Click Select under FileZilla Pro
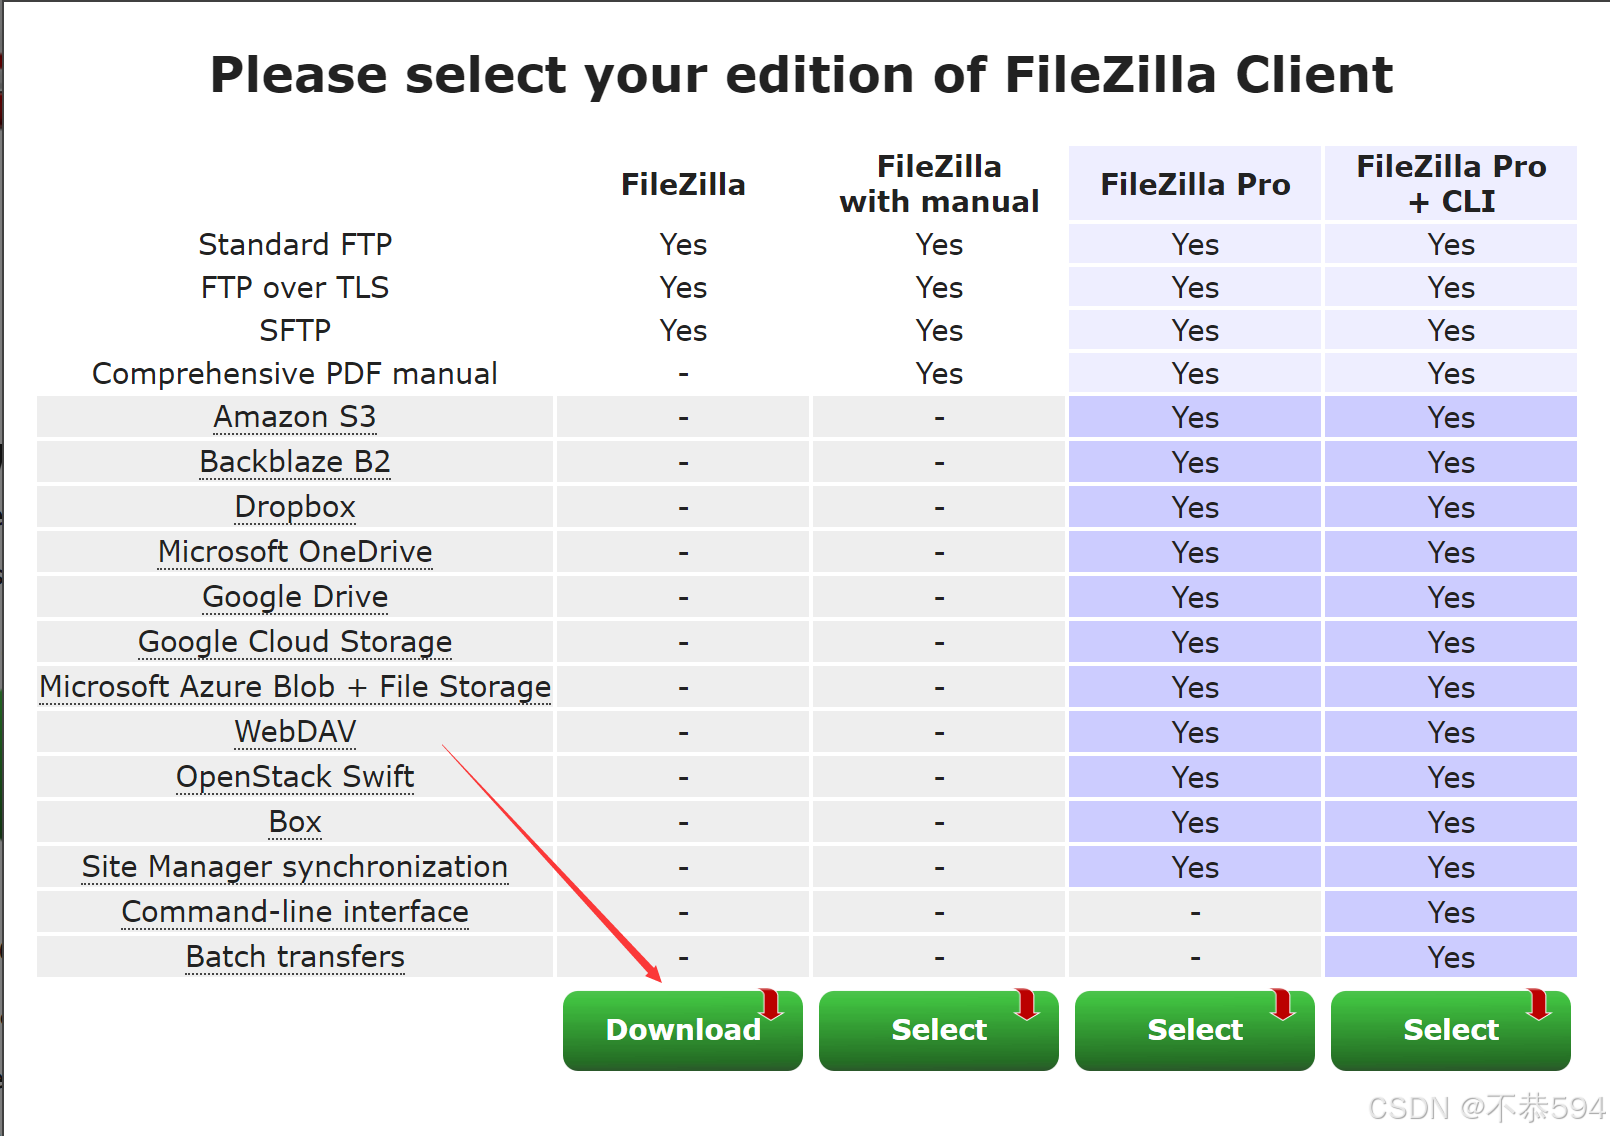 click(1194, 1030)
